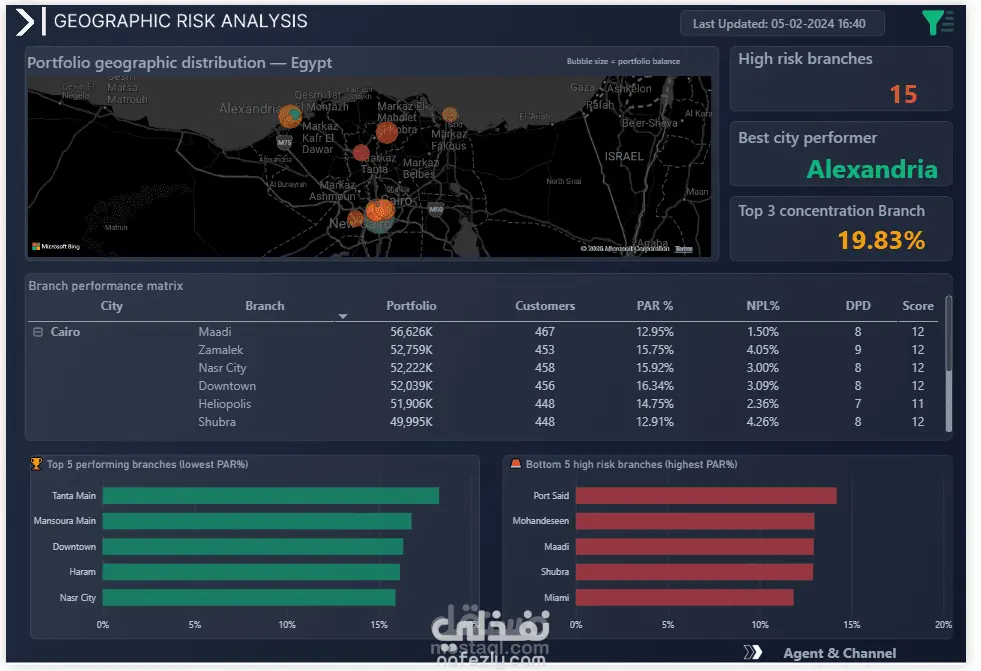This screenshot has height=671, width=981.
Task: Select the Alexandria bubble on the map
Action: [290, 116]
